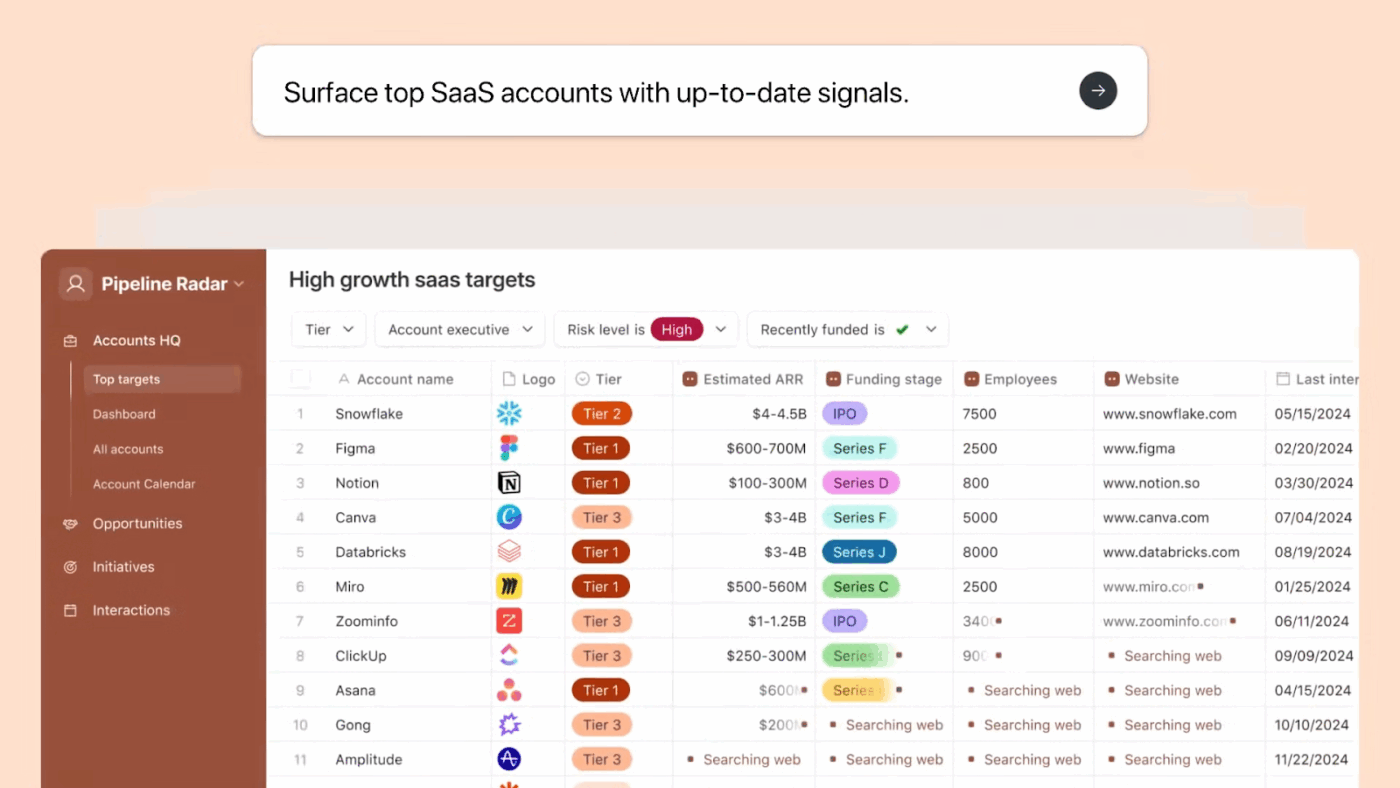The height and width of the screenshot is (788, 1400).
Task: Click the Amplitude logo icon
Action: point(509,759)
